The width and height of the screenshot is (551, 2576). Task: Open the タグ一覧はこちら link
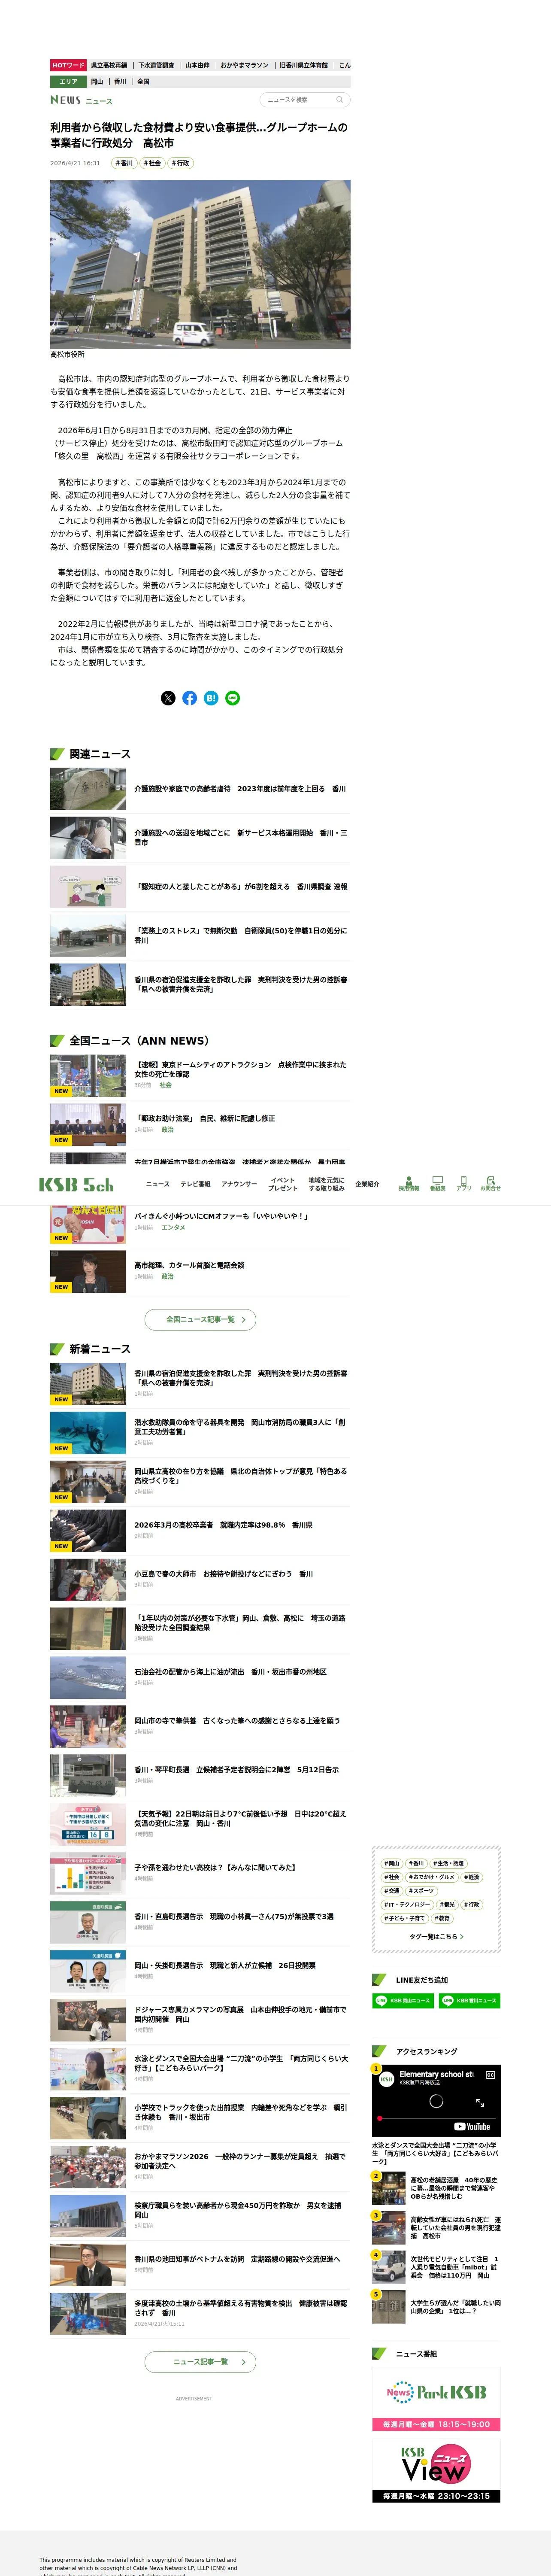[x=436, y=1937]
